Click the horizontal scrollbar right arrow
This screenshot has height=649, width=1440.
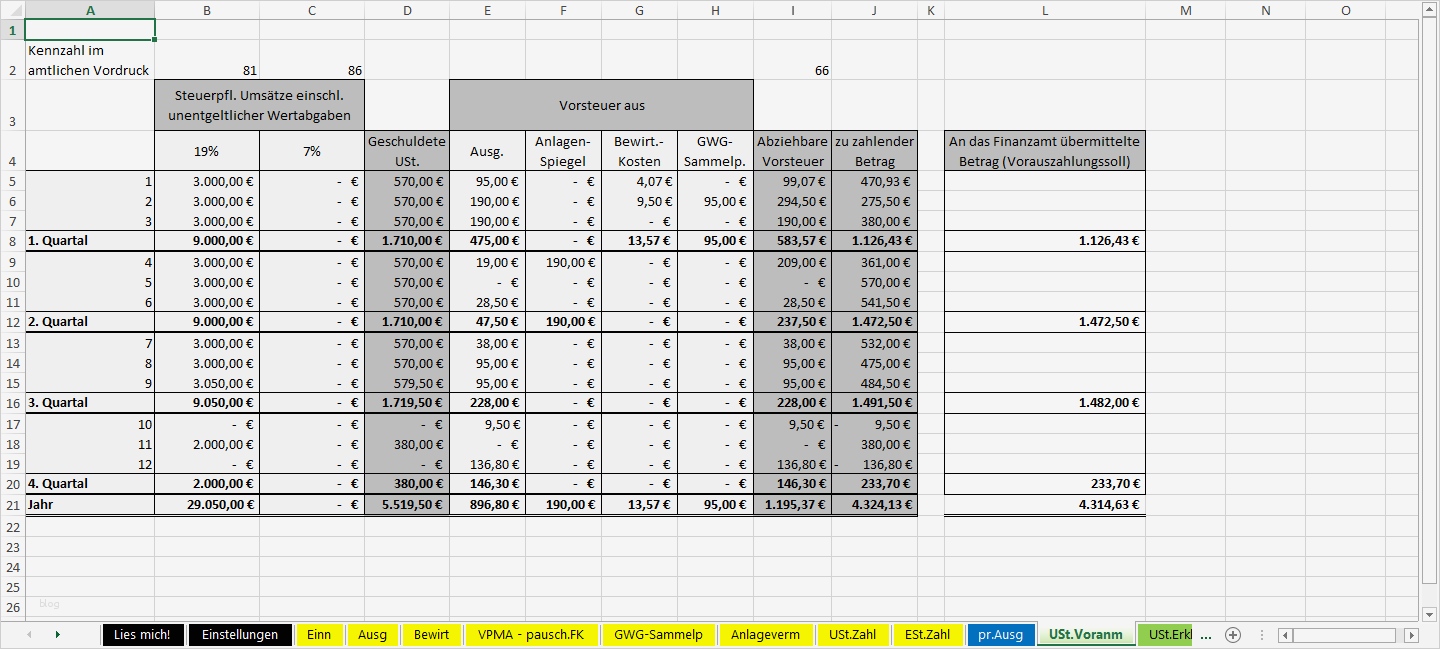click(1412, 634)
